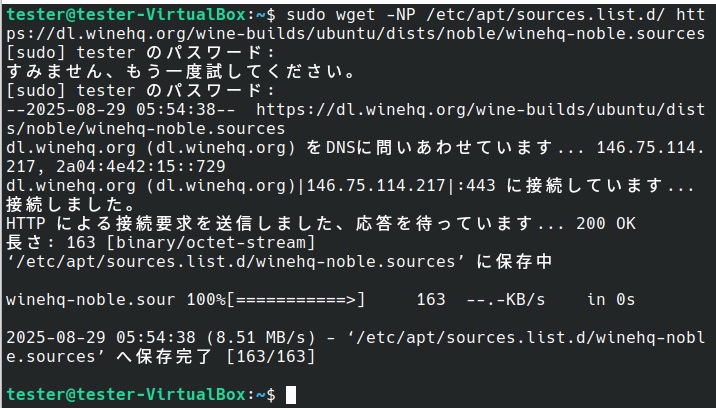
Task: Click the 'in 0s' elapsed time text
Action: point(611,299)
